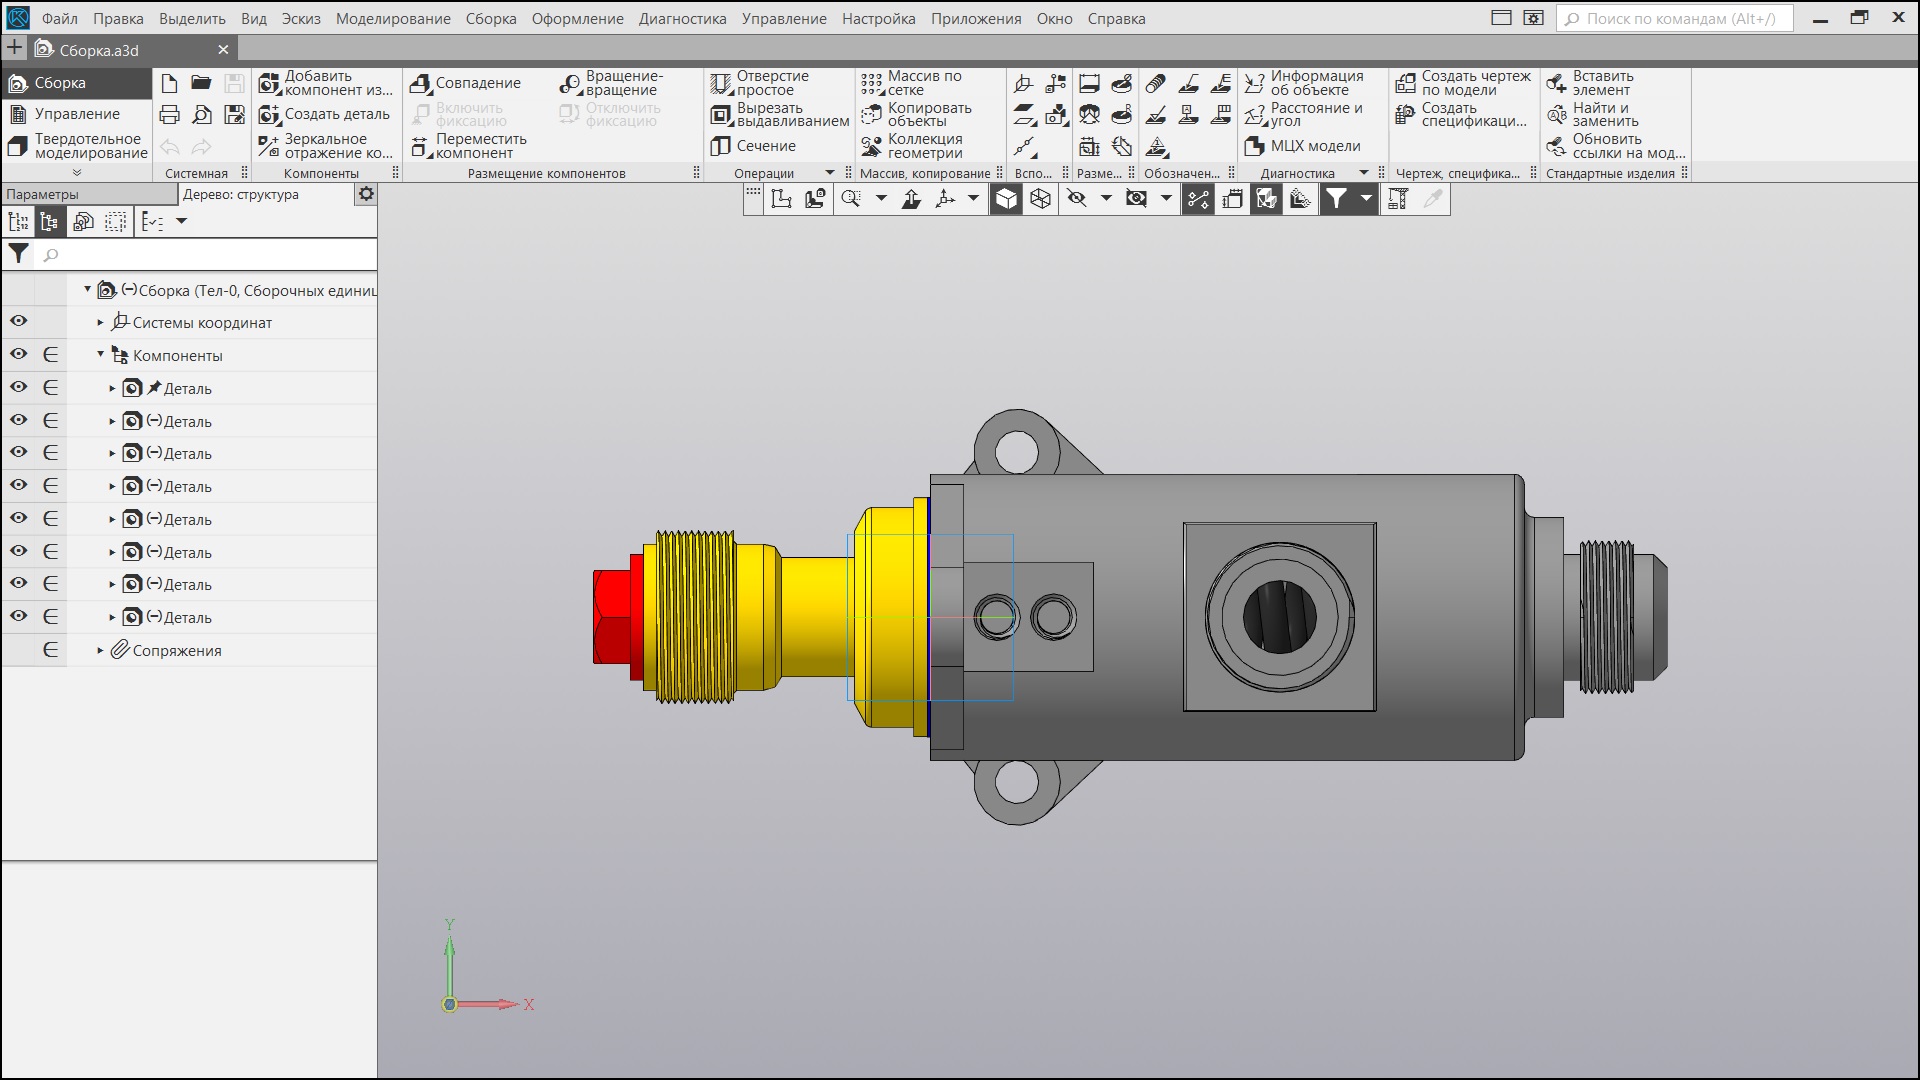This screenshot has height=1080, width=1920.
Task: Click the New document icon
Action: 169,83
